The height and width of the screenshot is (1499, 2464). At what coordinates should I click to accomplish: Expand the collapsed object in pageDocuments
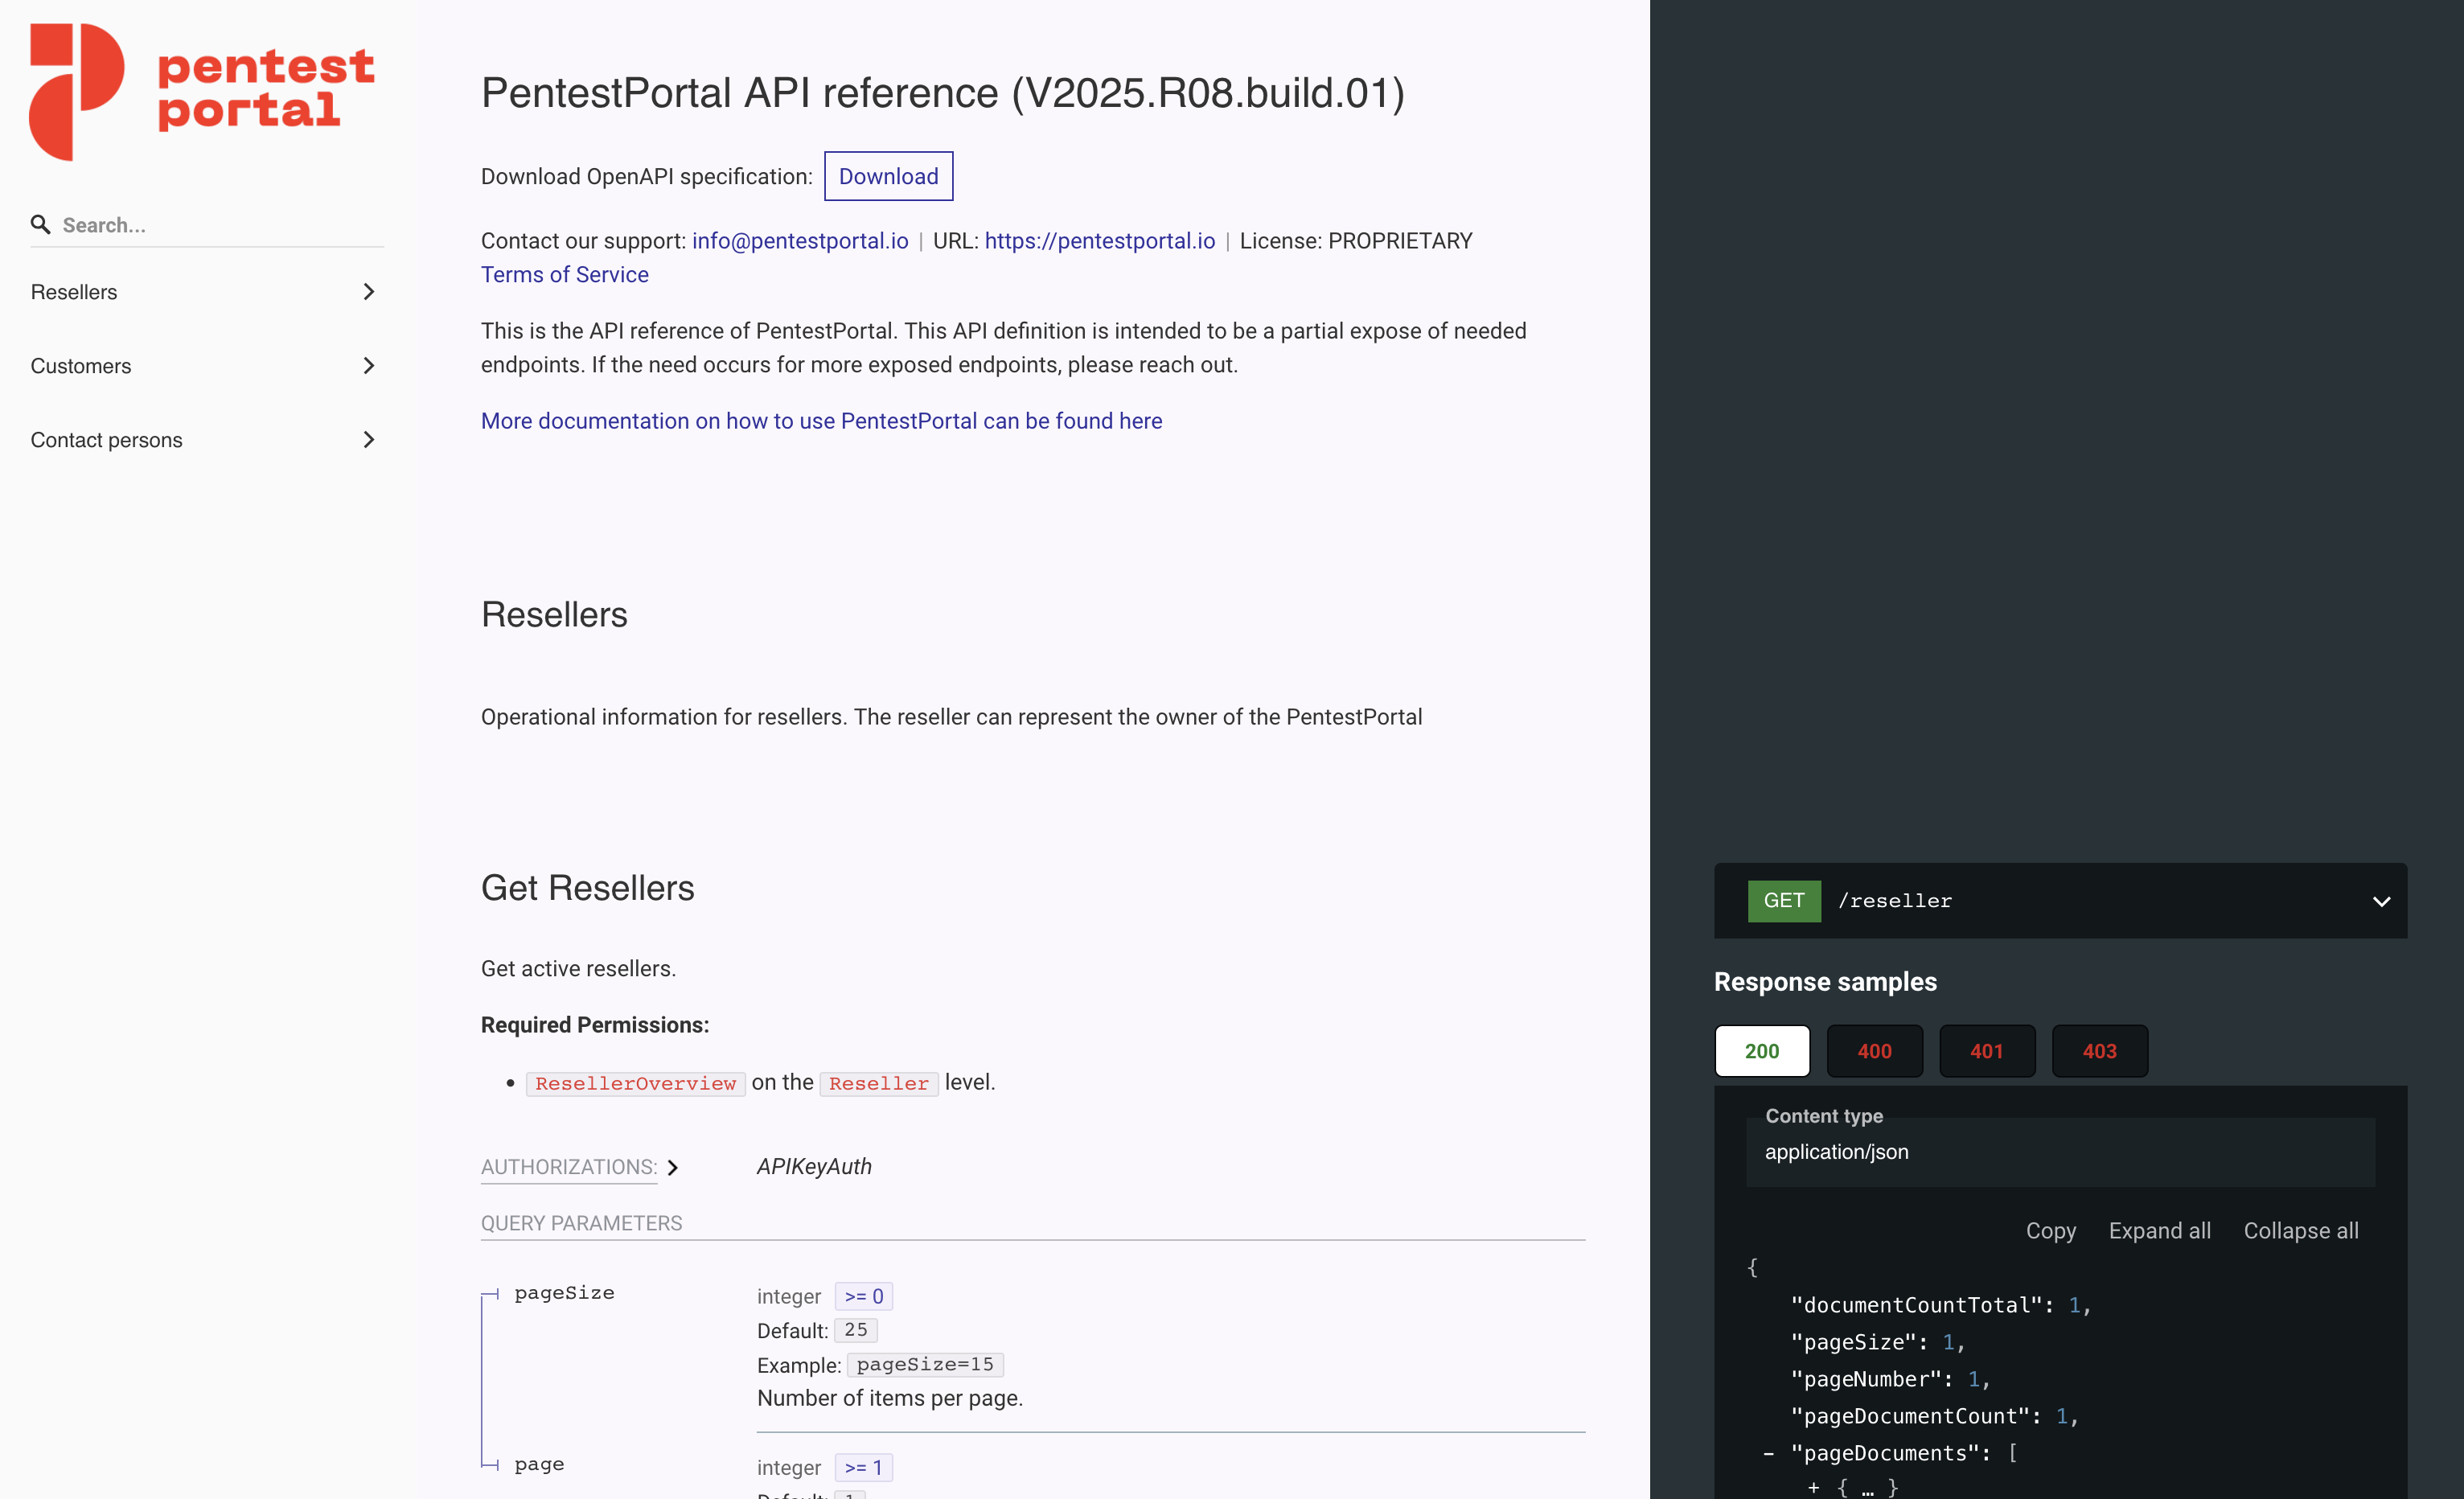[x=1813, y=1487]
